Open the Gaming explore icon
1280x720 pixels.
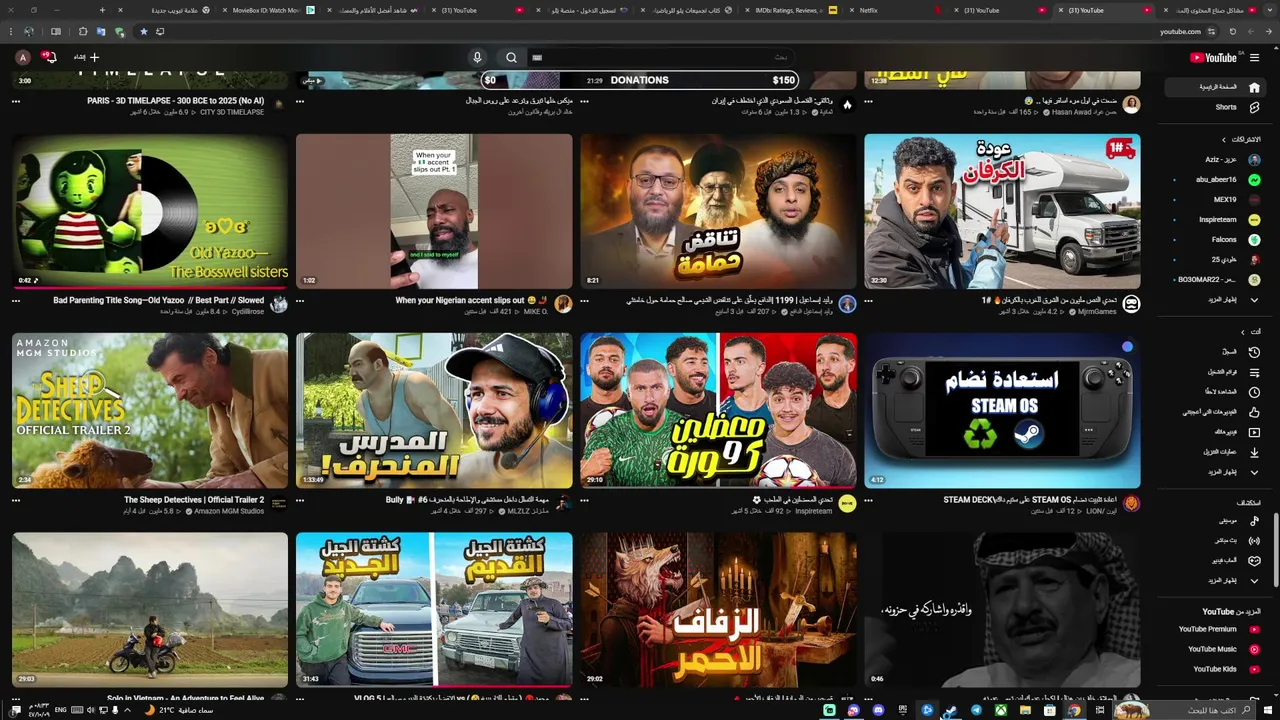pos(1254,560)
